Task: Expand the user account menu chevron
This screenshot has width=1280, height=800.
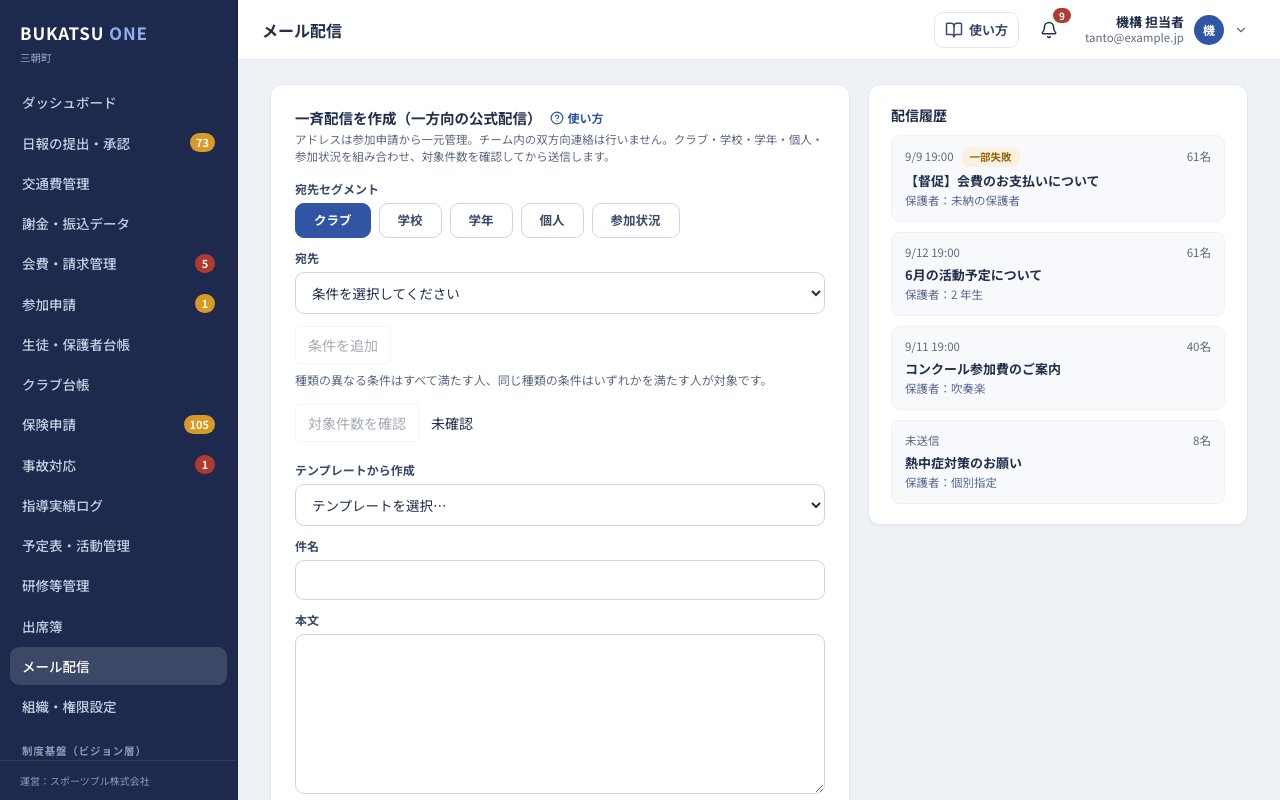Action: pos(1241,30)
